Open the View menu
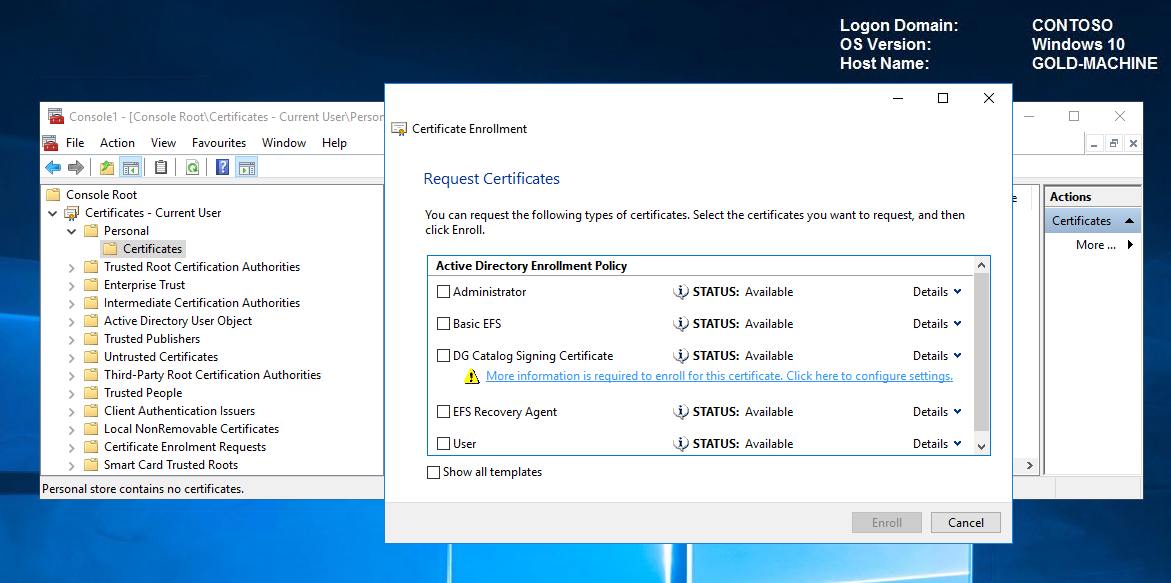Screen dimensions: 1171x583 coord(164,143)
